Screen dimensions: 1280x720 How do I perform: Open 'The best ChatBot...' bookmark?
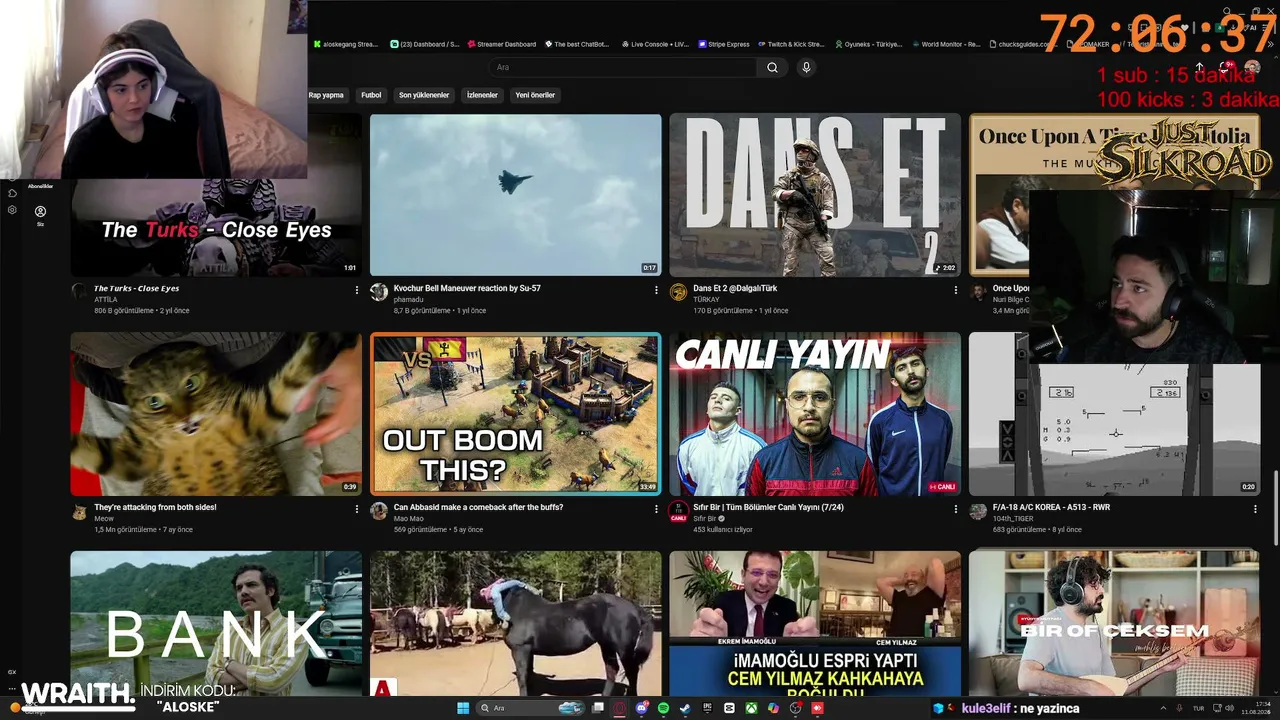[x=577, y=44]
